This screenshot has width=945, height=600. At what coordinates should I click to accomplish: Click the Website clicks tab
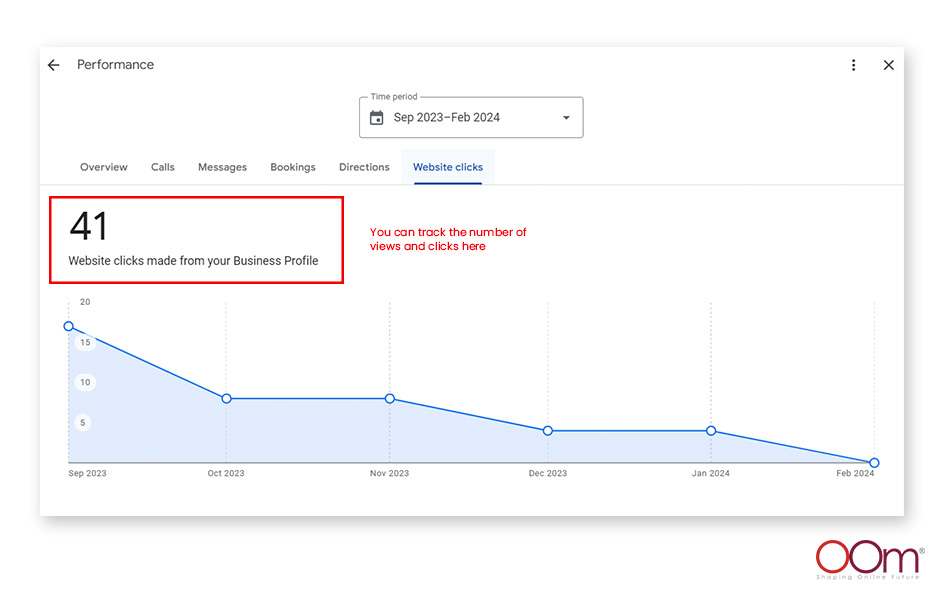tap(448, 167)
